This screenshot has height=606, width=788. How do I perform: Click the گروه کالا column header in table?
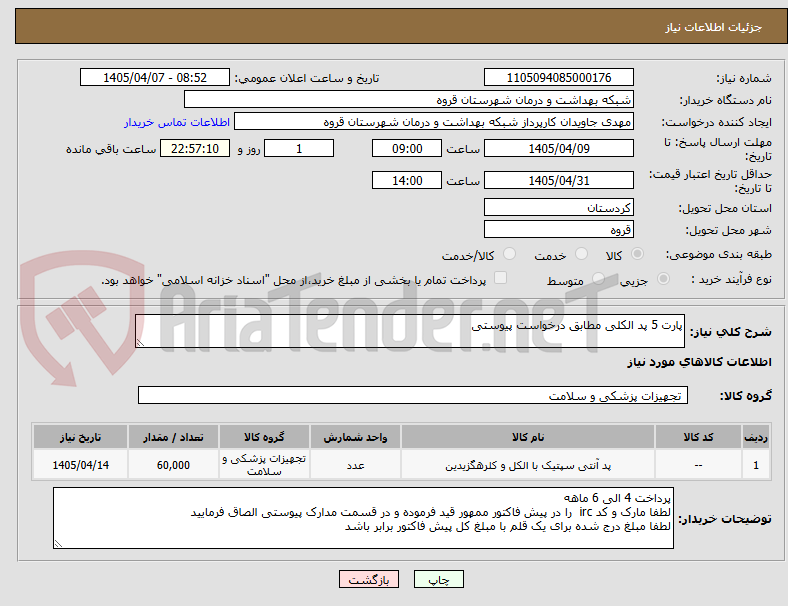(x=264, y=437)
